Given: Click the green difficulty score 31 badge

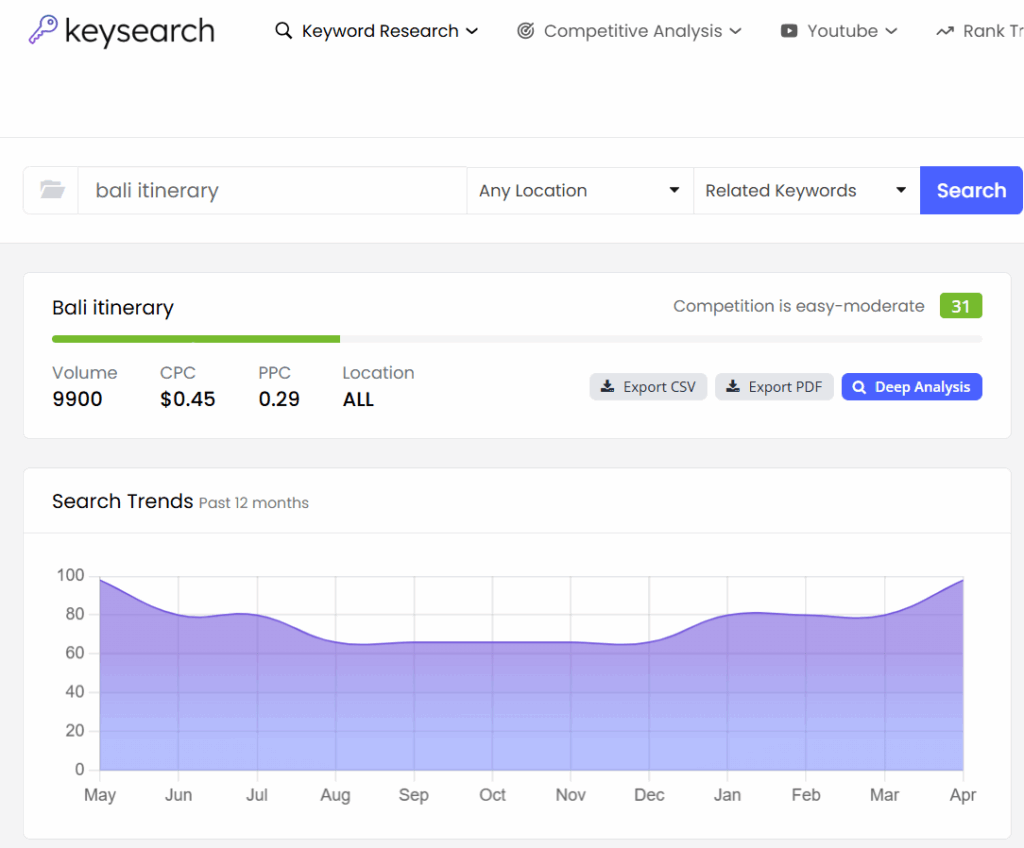Looking at the screenshot, I should 961,306.
